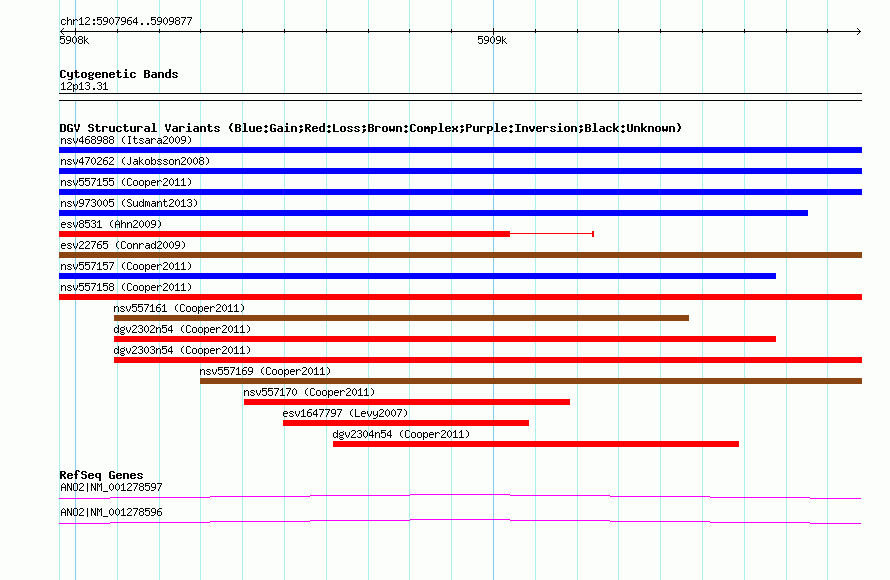This screenshot has height=580, width=890.
Task: Click the nsv973005 (Sudmant2013) label
Action: (129, 203)
